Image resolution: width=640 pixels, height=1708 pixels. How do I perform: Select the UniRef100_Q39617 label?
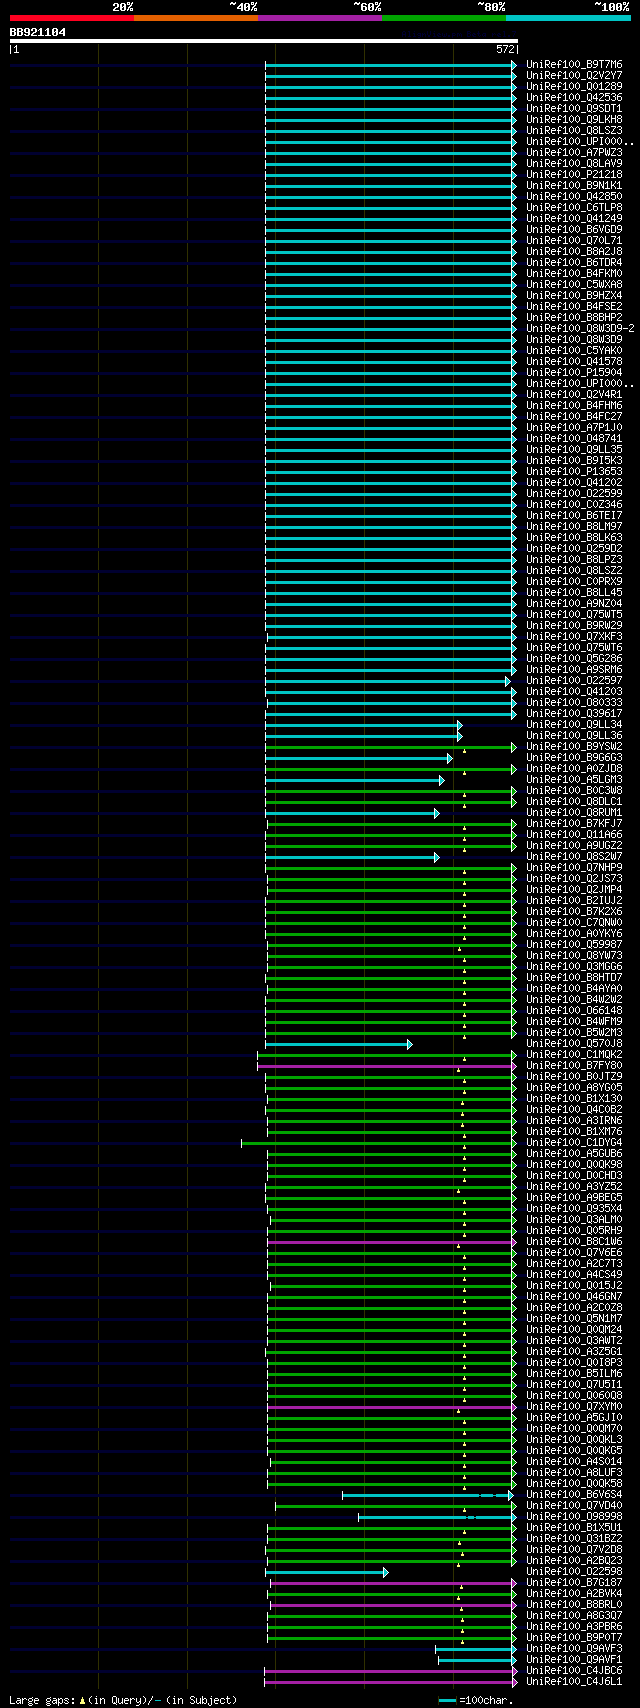(x=574, y=714)
